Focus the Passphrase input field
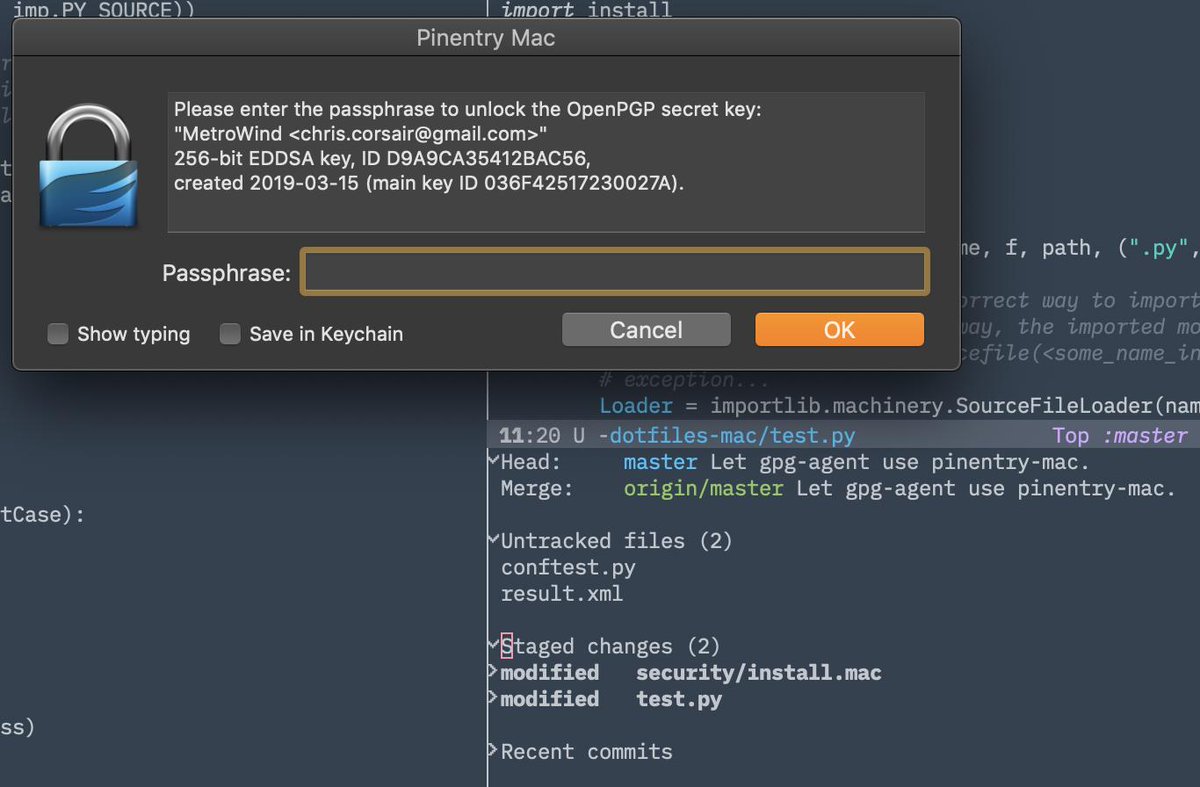This screenshot has height=787, width=1200. pyautogui.click(x=615, y=272)
